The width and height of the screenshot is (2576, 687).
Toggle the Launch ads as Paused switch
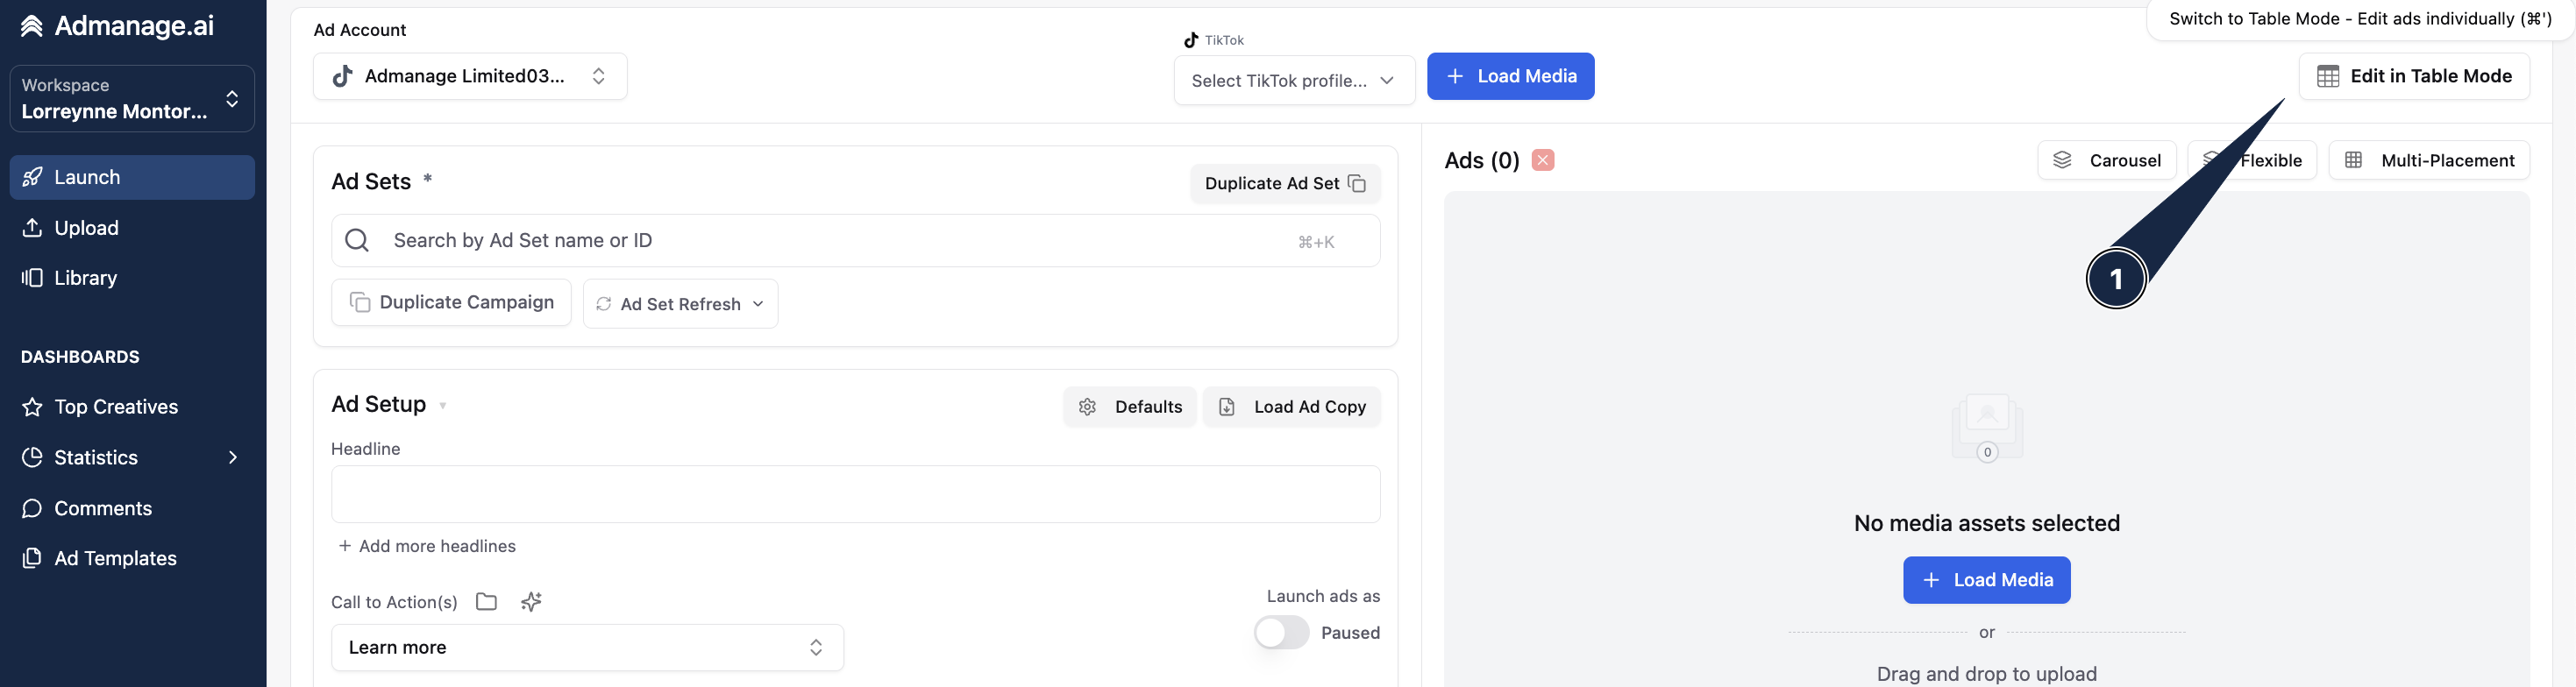coord(1281,632)
